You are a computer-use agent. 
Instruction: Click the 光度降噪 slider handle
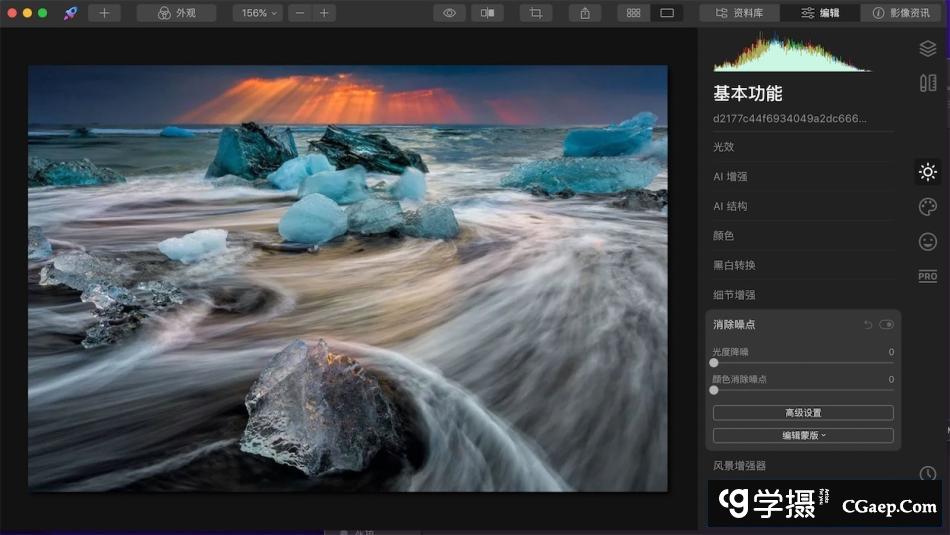714,363
